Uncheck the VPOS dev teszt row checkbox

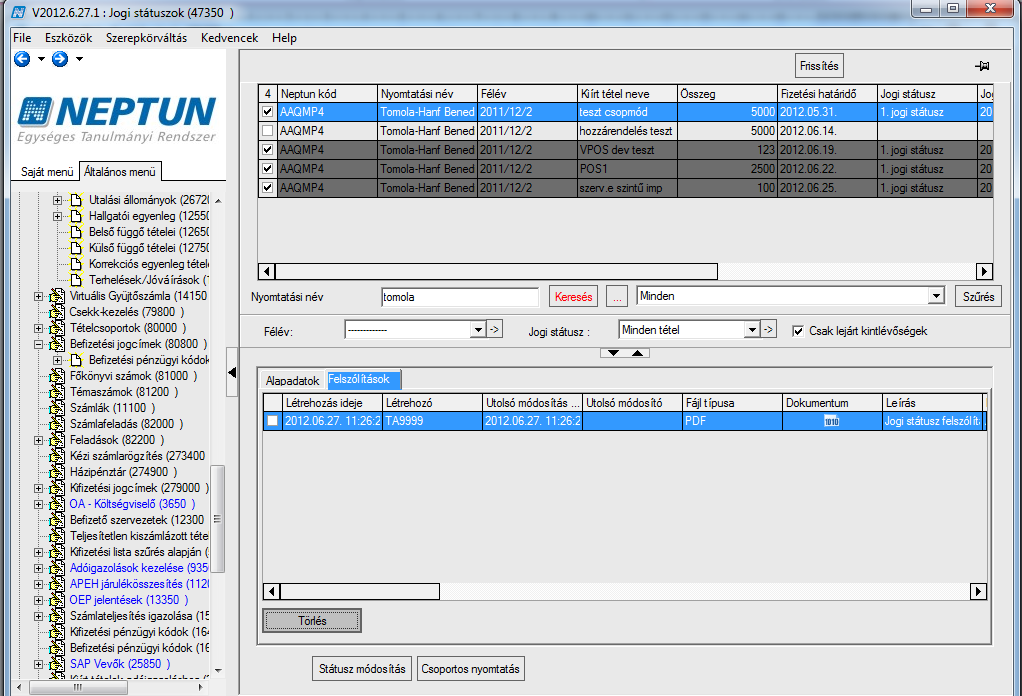pyautogui.click(x=267, y=150)
